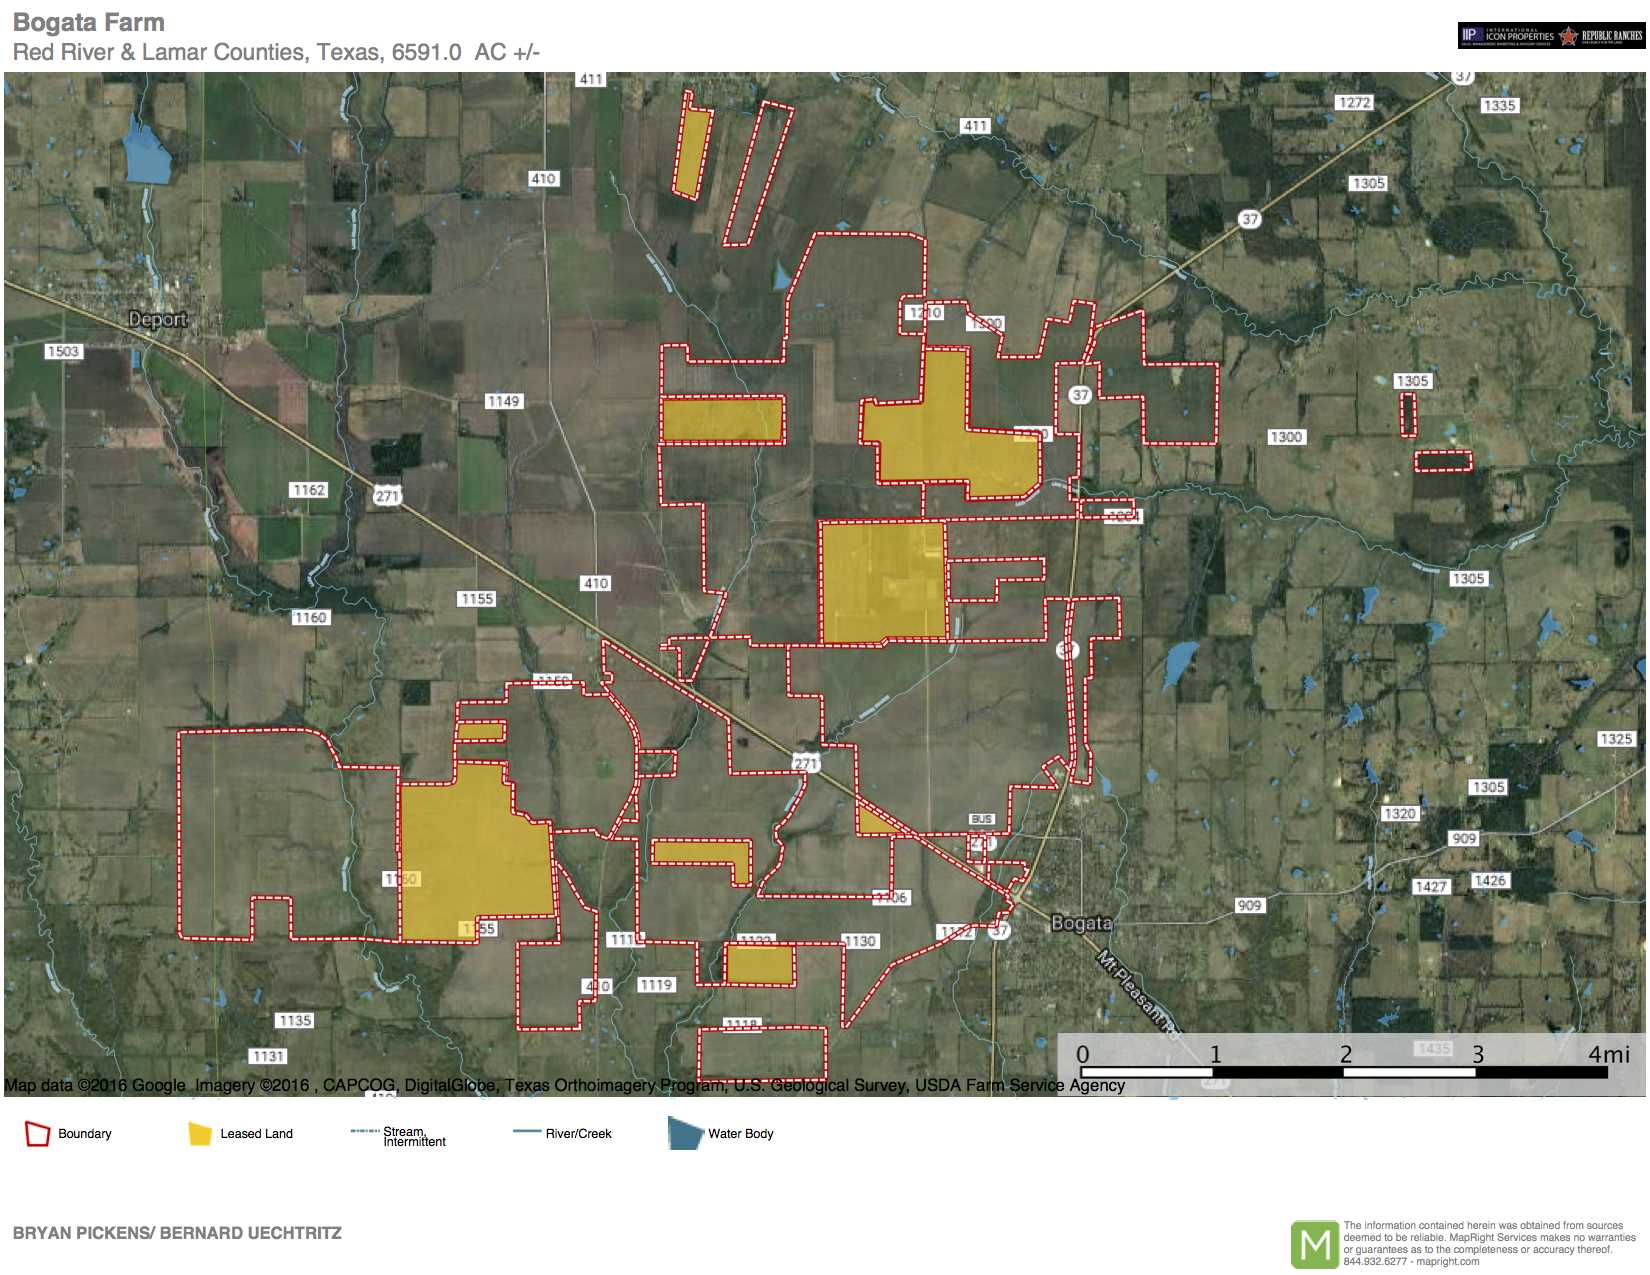
Task: Click the Bogata Farm title heading
Action: pos(89,22)
